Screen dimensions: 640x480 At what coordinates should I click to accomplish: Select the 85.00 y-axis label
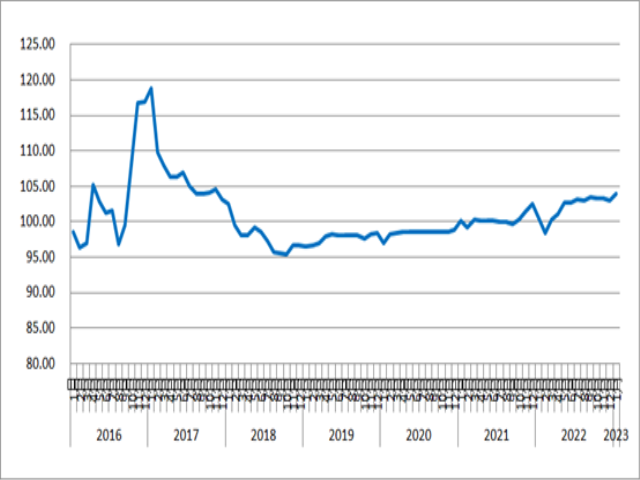click(x=40, y=328)
